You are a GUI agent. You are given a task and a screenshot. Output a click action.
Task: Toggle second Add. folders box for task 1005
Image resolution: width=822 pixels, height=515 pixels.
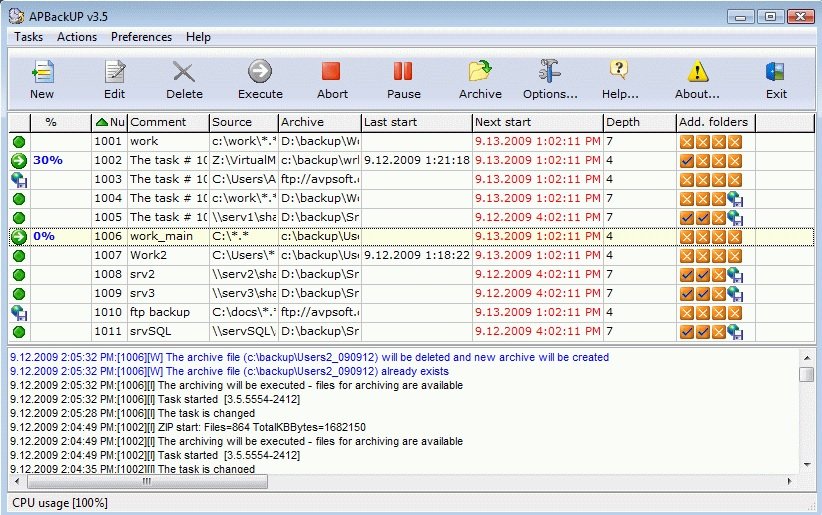coord(703,218)
